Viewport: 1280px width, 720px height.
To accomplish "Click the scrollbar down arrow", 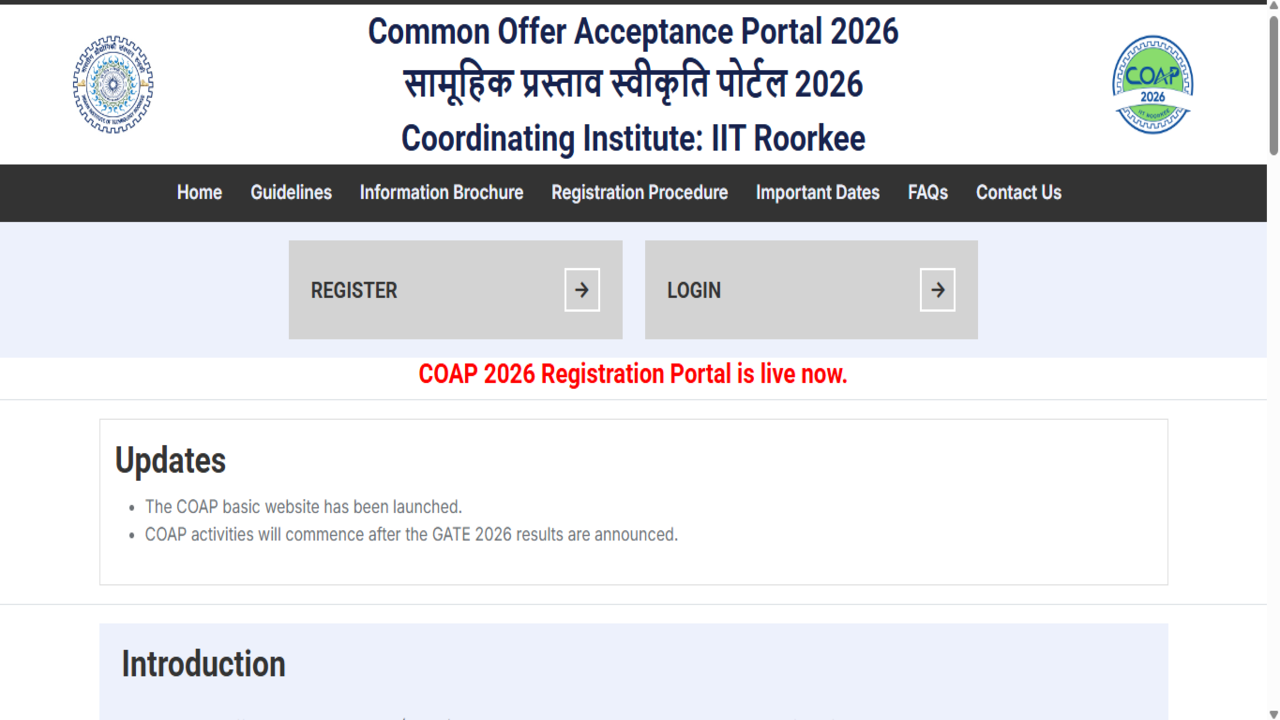I will tap(1272, 712).
